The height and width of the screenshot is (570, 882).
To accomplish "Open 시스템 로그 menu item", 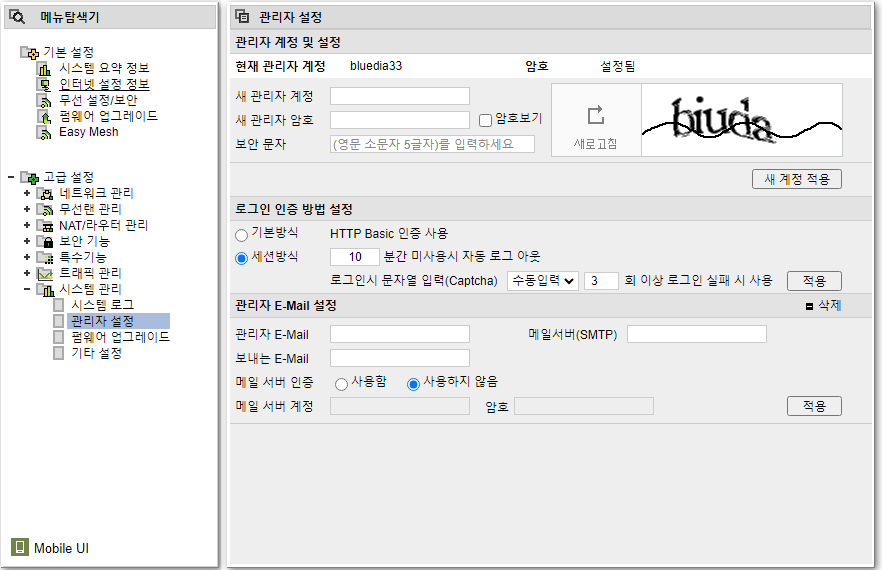I will (x=102, y=305).
